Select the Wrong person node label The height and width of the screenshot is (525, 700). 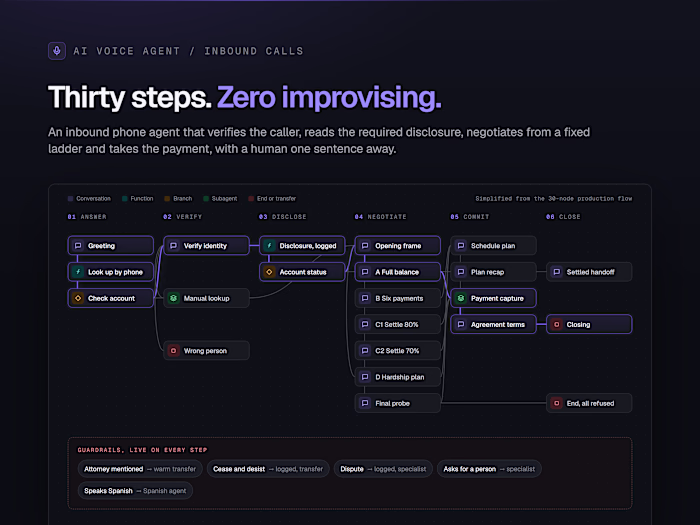[x=205, y=351]
